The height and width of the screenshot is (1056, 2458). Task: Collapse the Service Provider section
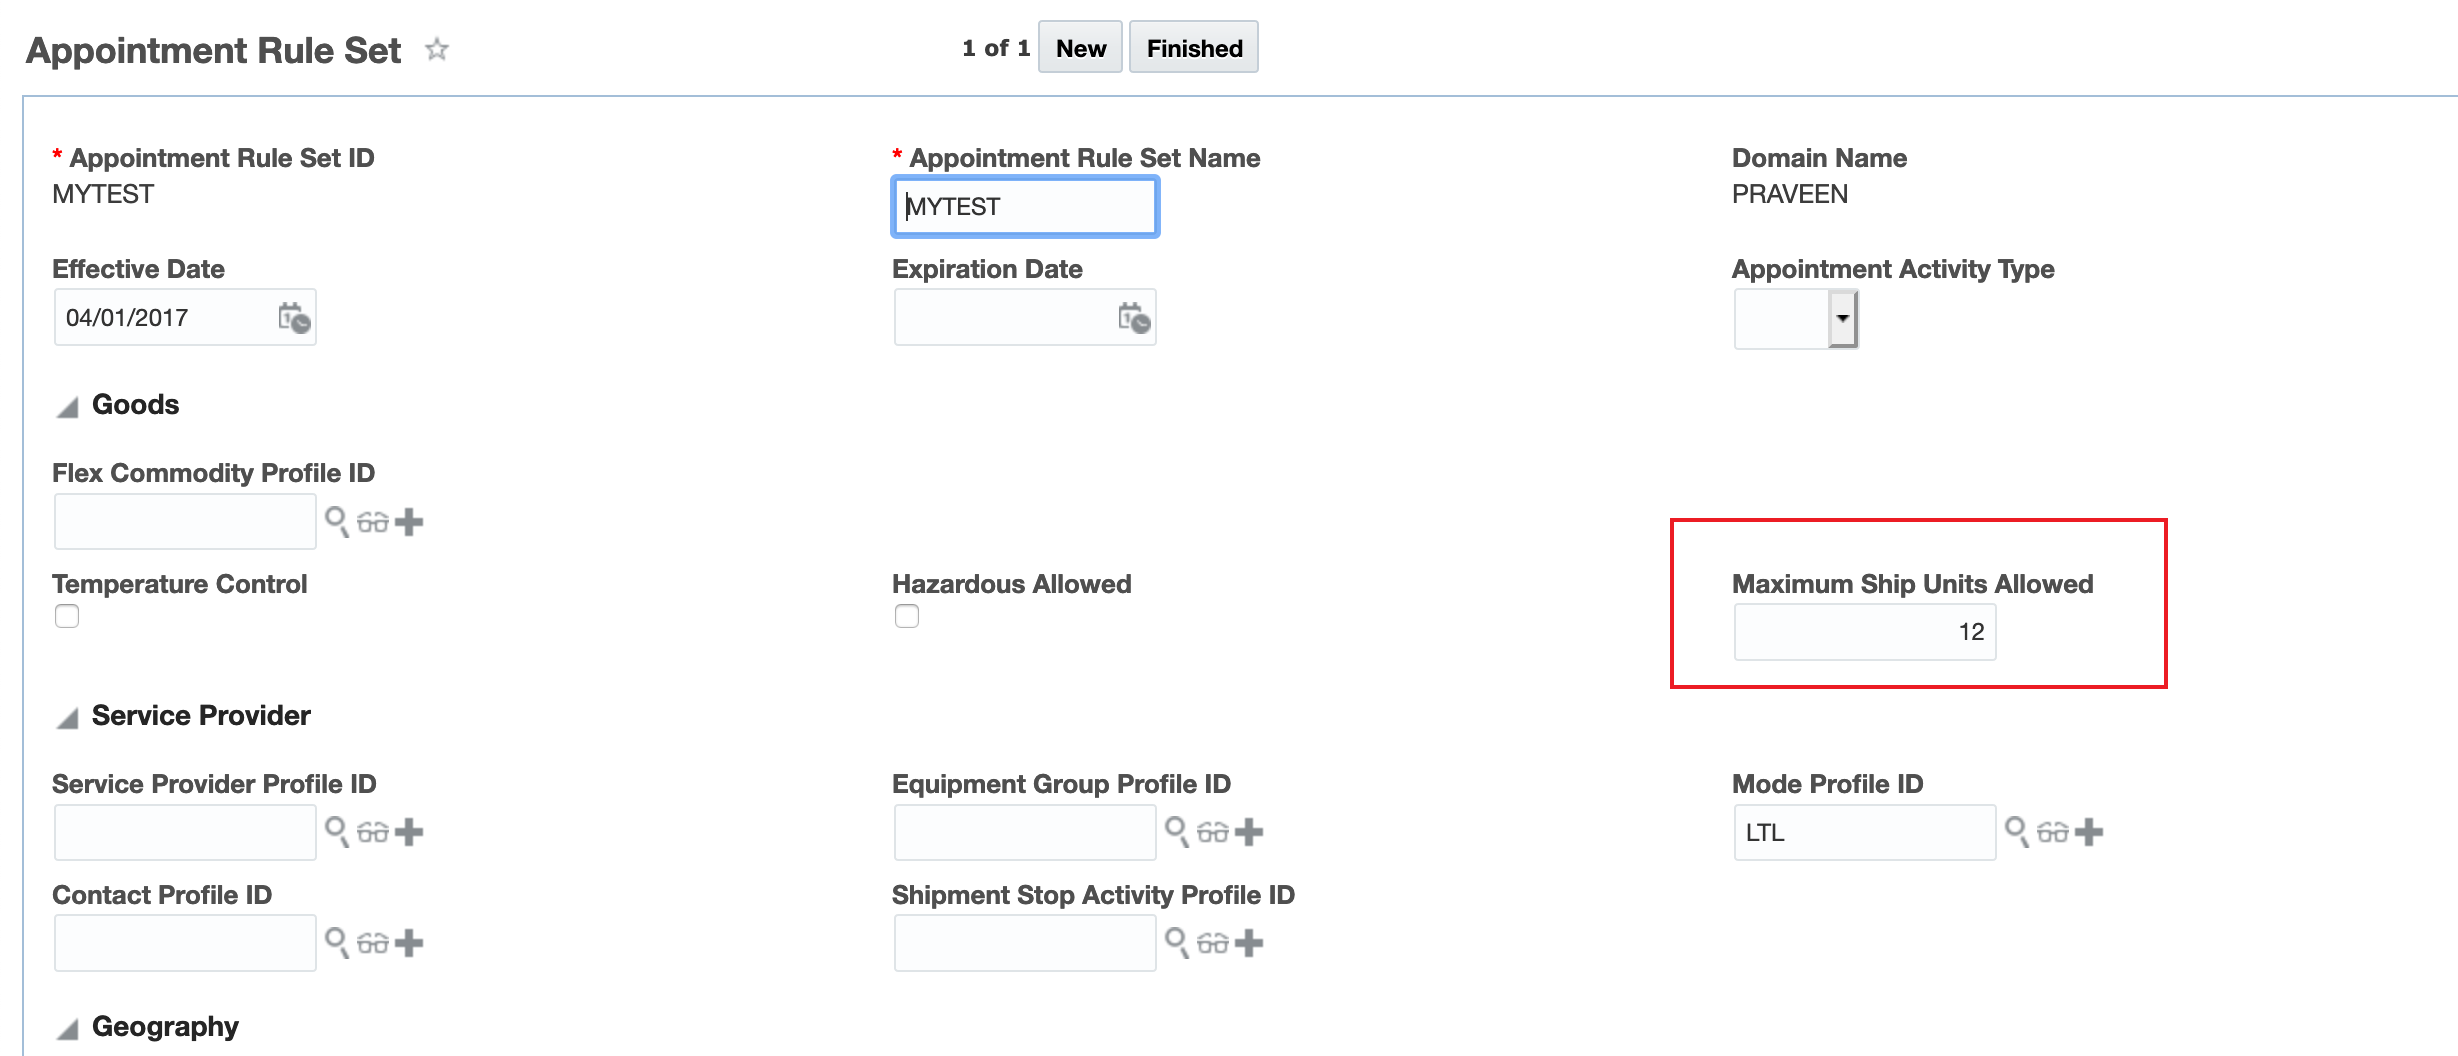point(68,718)
